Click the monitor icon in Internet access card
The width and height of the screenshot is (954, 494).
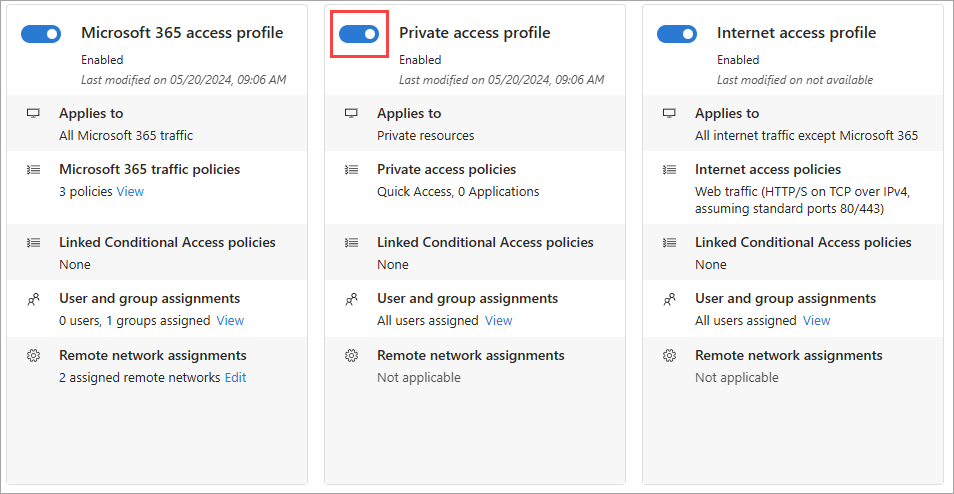(669, 114)
